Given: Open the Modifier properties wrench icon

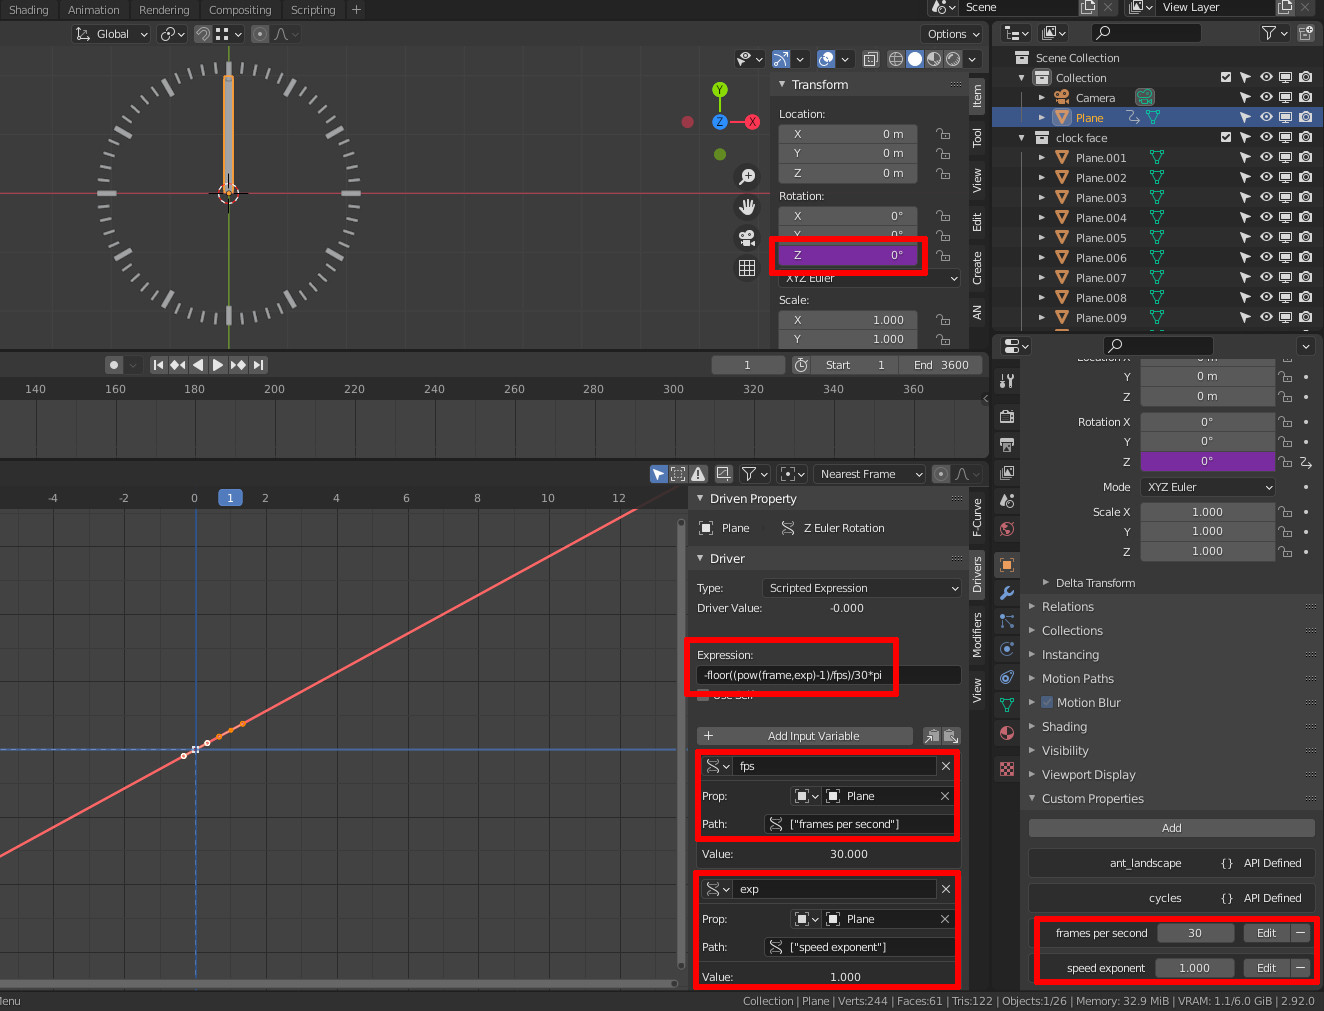Looking at the screenshot, I should [1007, 593].
